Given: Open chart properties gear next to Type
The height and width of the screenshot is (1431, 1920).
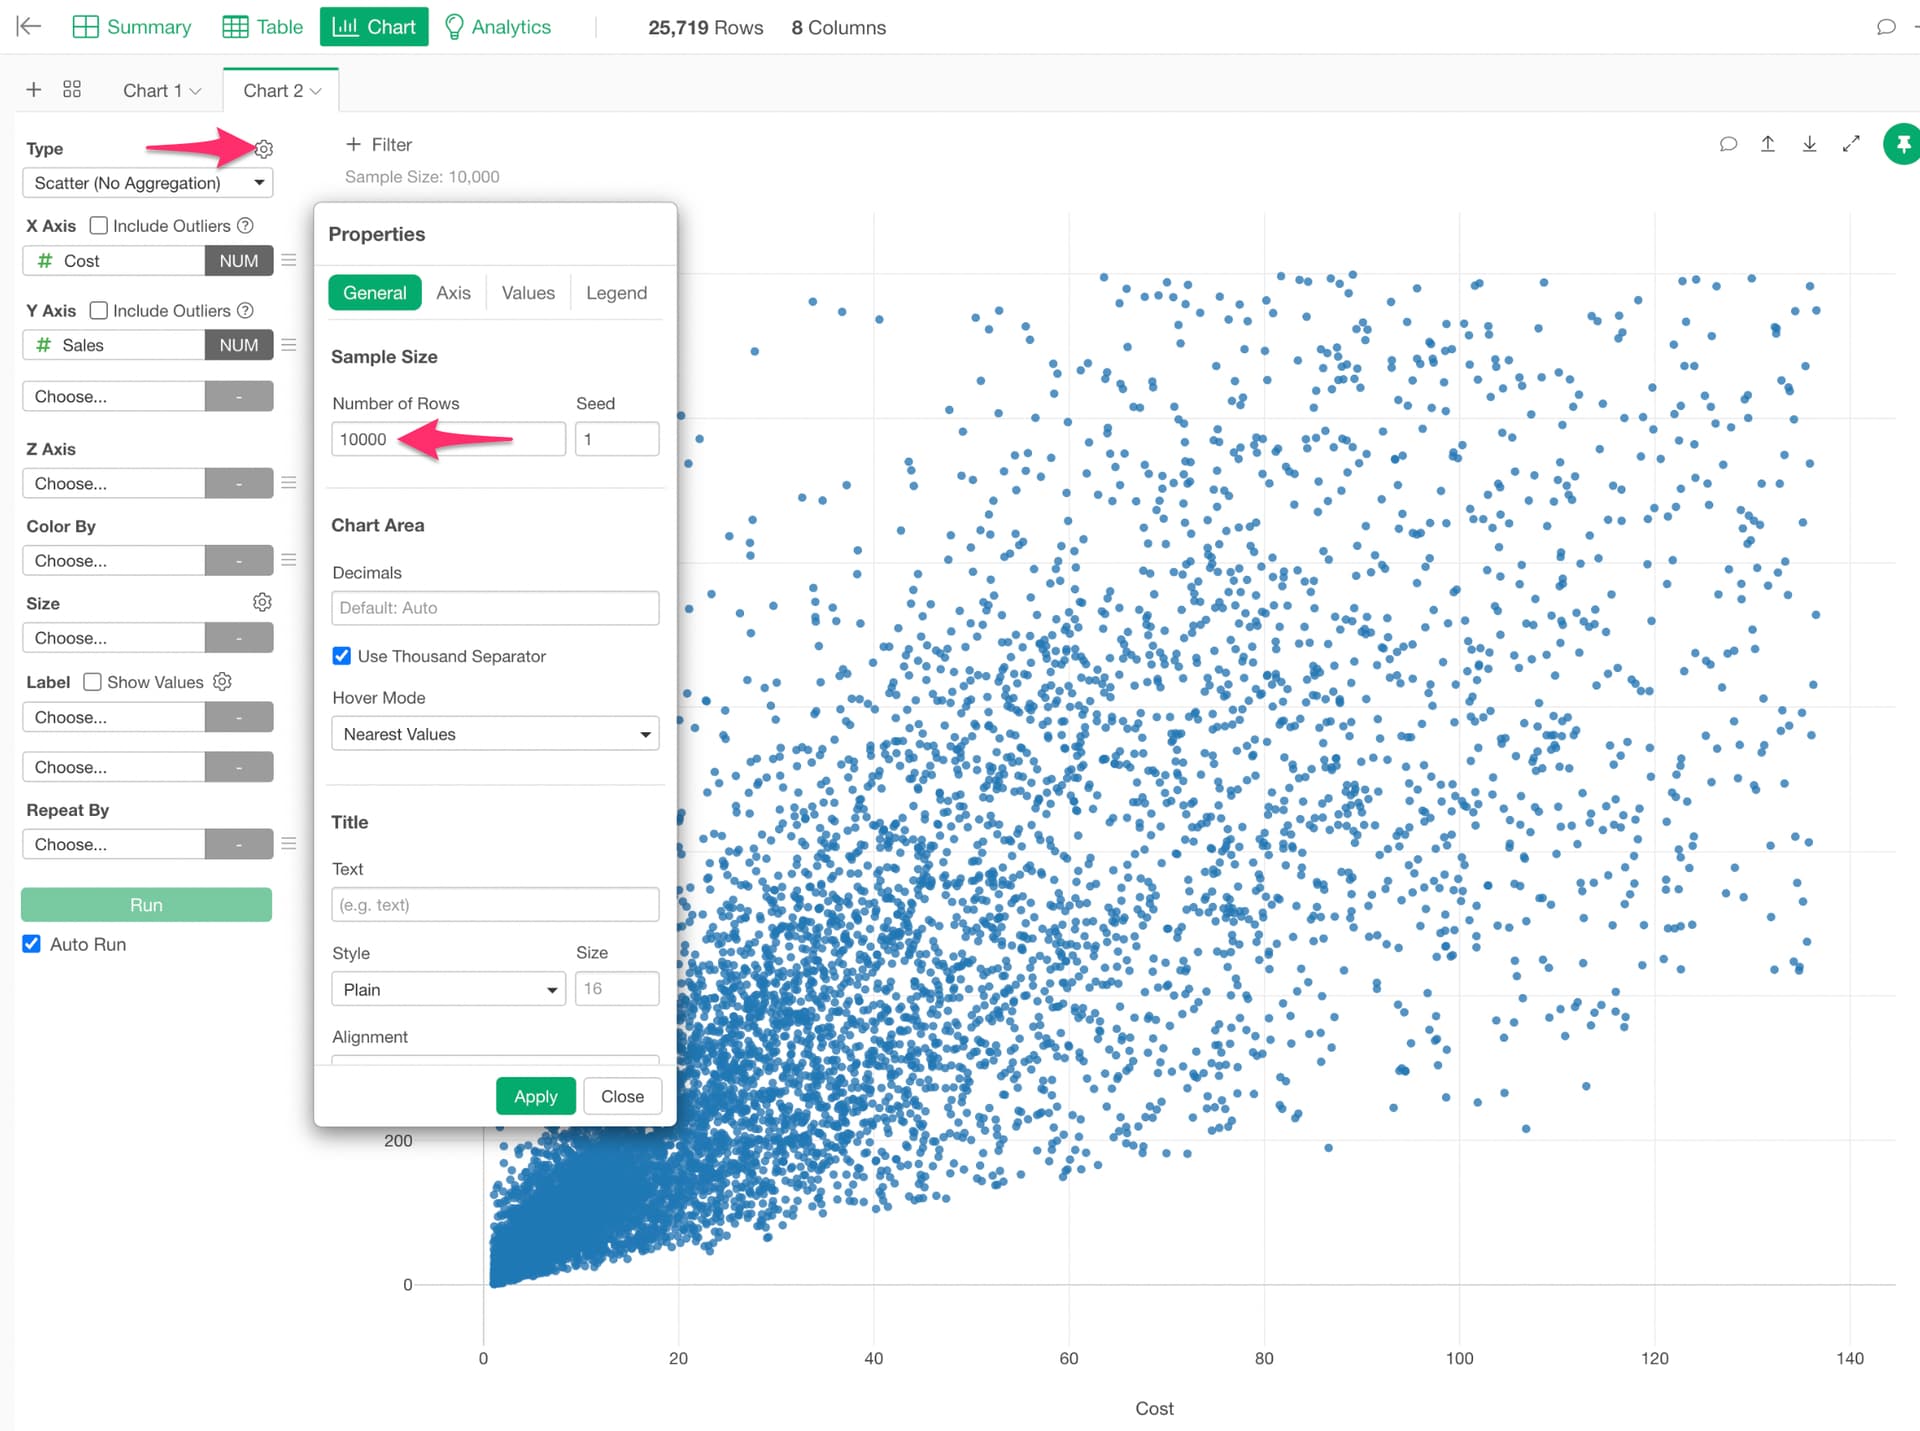Looking at the screenshot, I should pos(264,149).
